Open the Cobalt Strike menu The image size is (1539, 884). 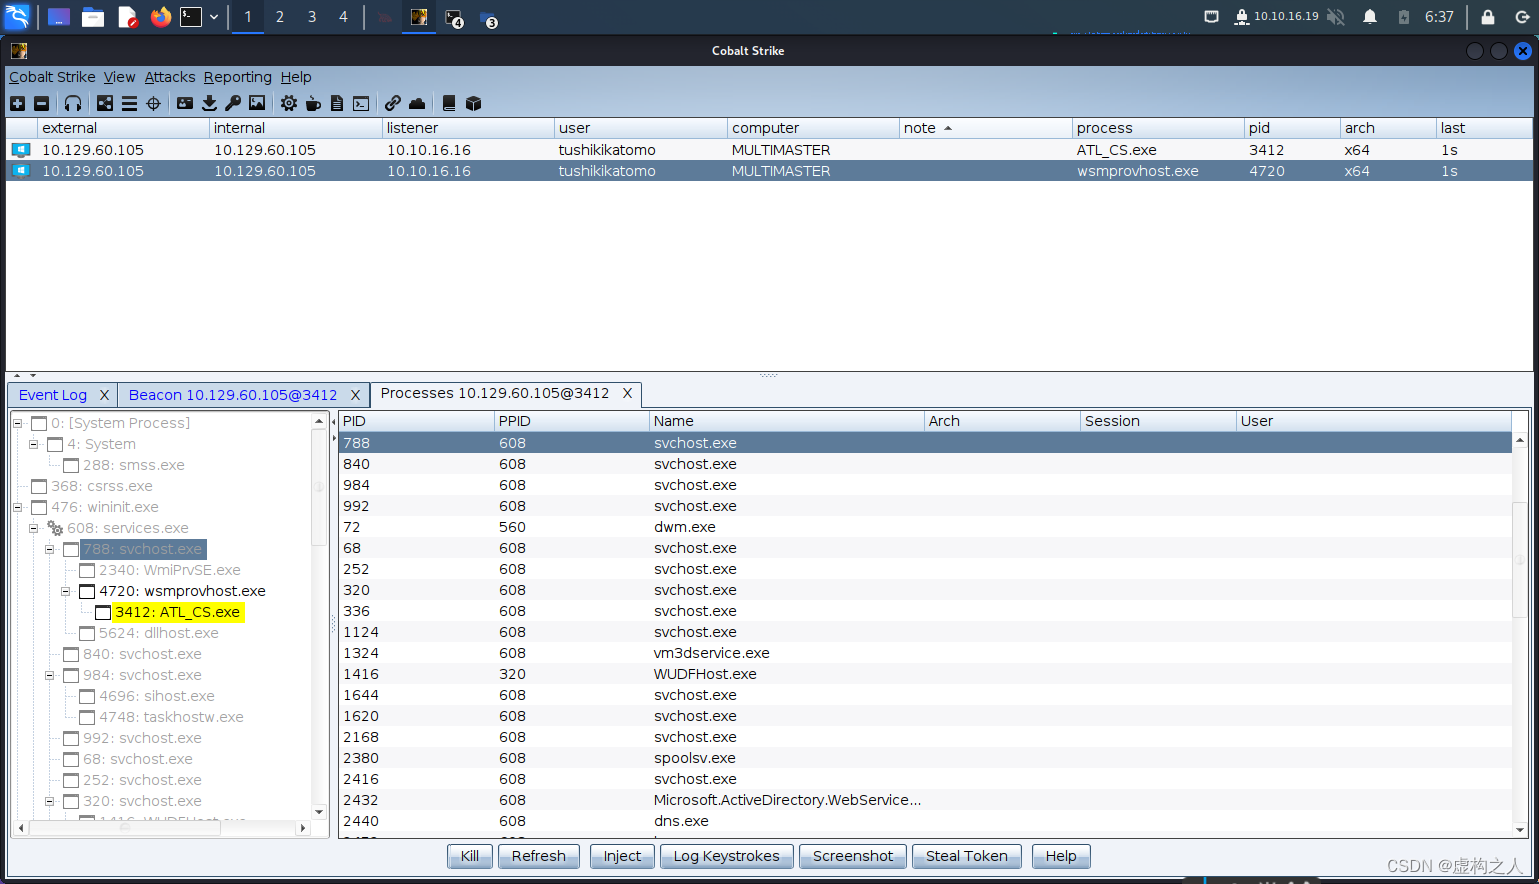pos(52,77)
